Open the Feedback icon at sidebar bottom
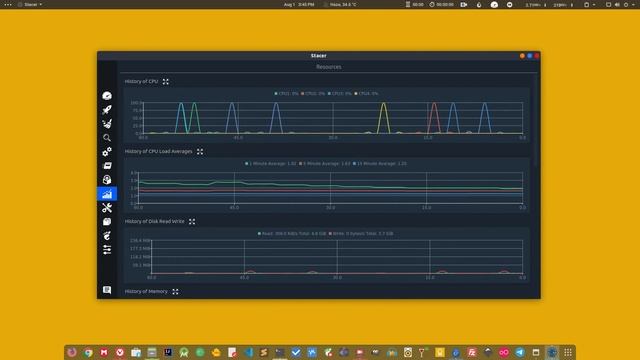 tap(107, 290)
